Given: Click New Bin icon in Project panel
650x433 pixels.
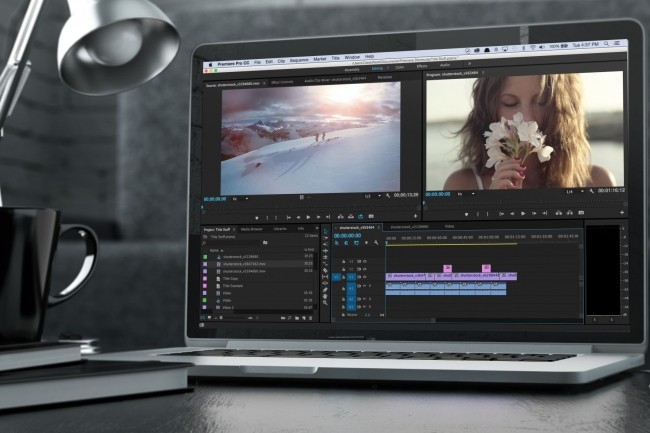Looking at the screenshot, I should click(x=297, y=318).
